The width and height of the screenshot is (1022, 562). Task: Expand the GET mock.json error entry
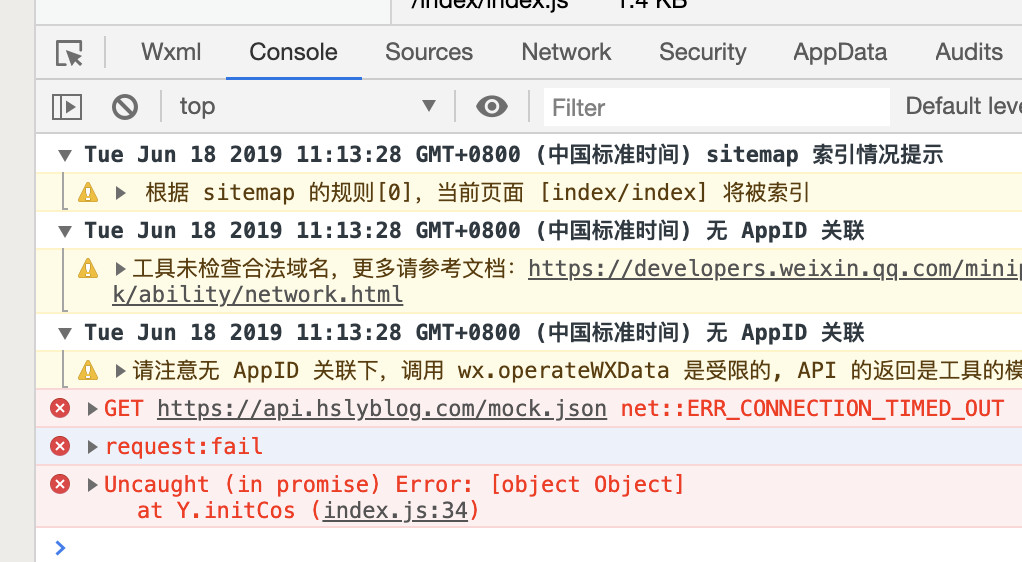click(x=93, y=409)
